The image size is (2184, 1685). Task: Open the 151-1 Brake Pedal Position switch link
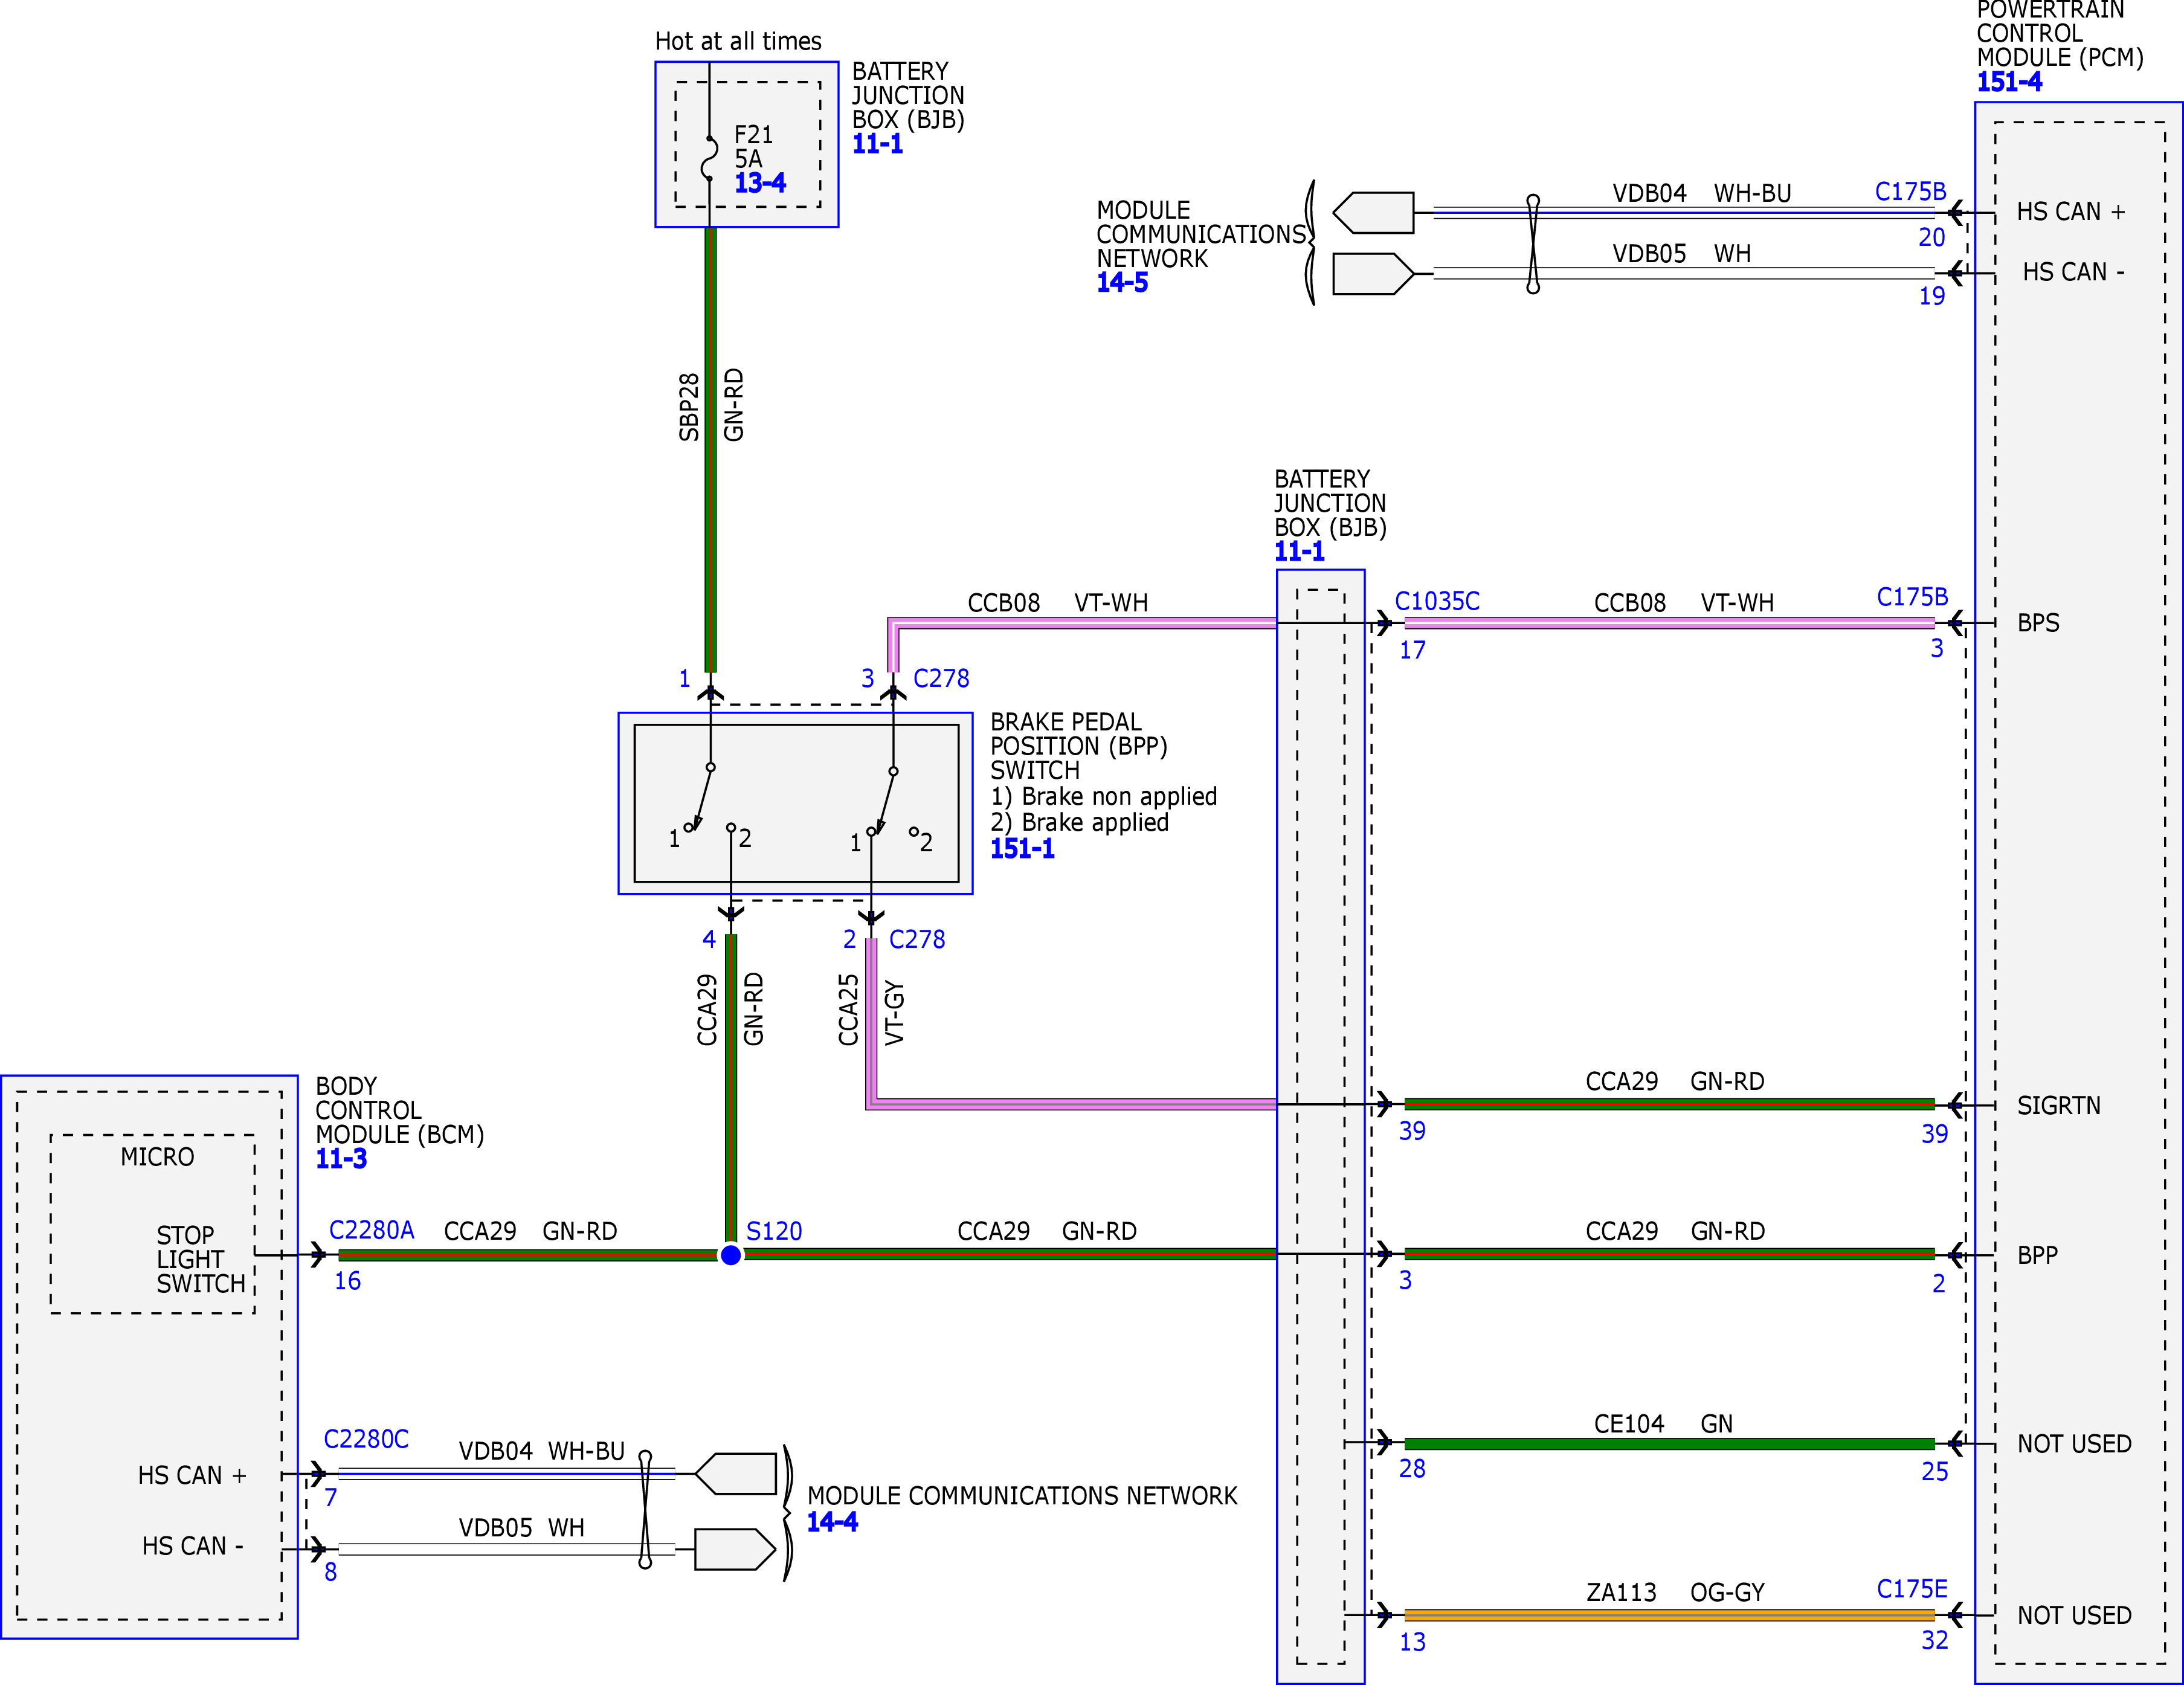point(1022,849)
